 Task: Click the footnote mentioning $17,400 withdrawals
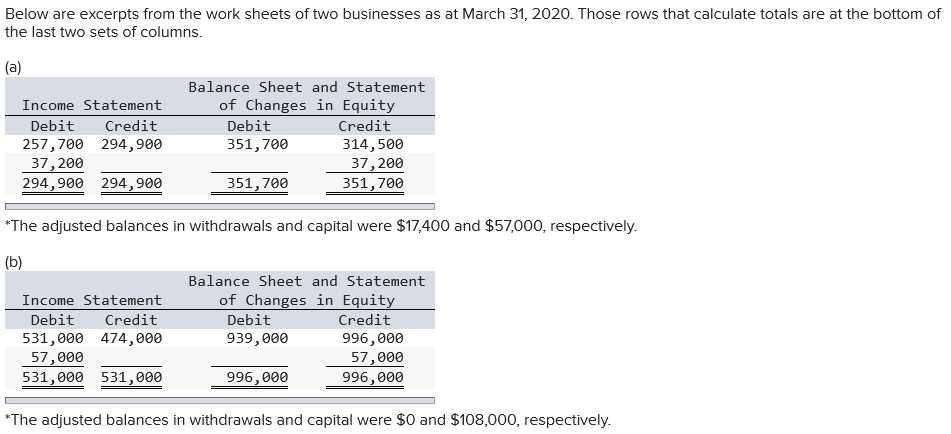[320, 226]
